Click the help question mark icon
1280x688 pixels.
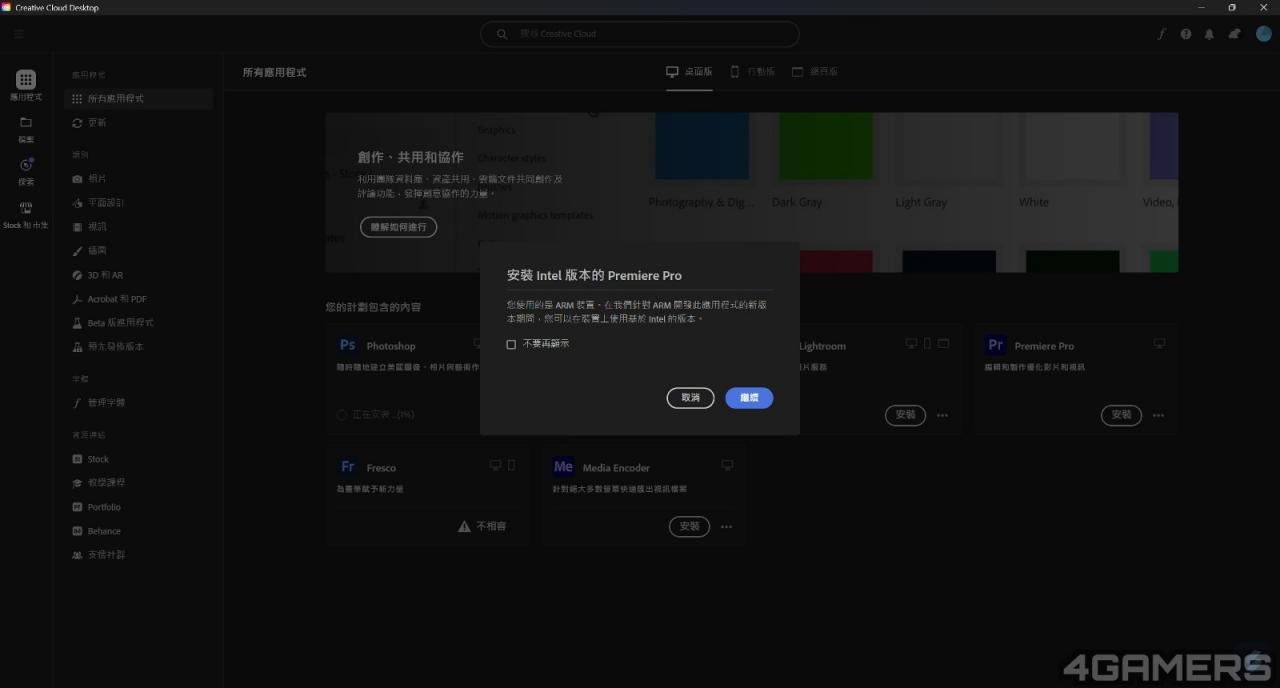click(x=1186, y=34)
